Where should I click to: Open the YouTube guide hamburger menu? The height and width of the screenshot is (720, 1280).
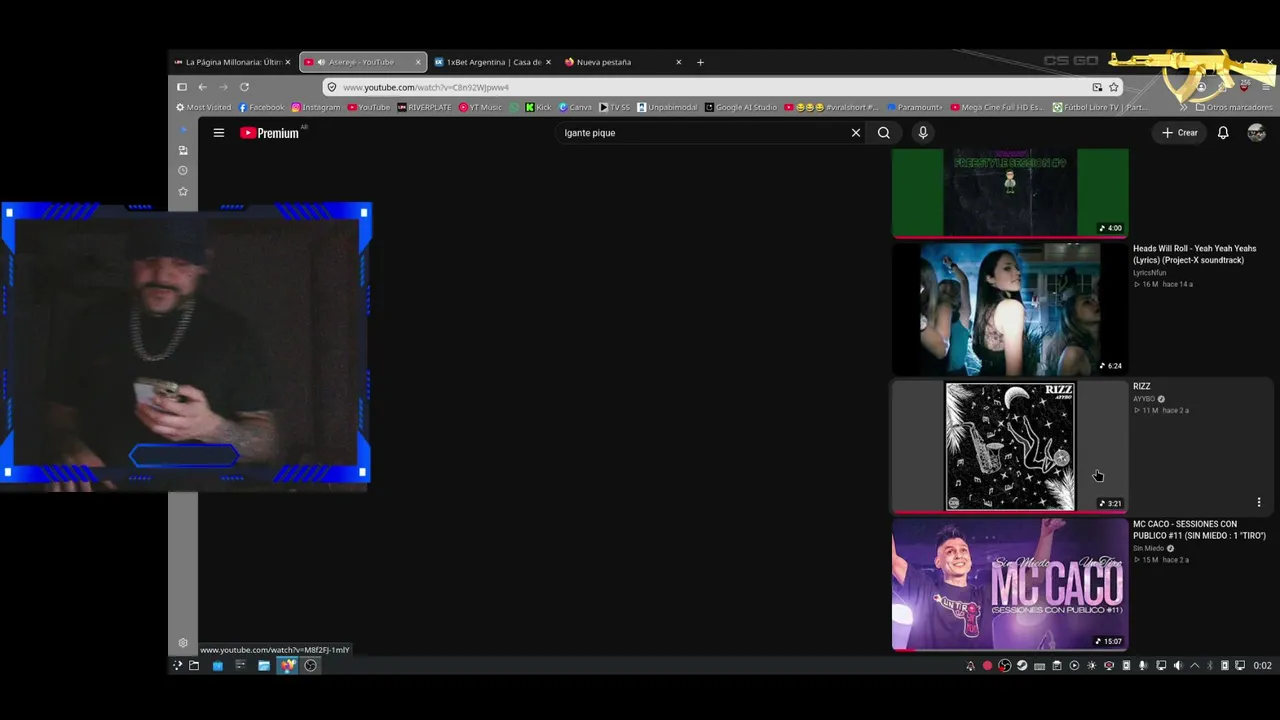pyautogui.click(x=218, y=133)
